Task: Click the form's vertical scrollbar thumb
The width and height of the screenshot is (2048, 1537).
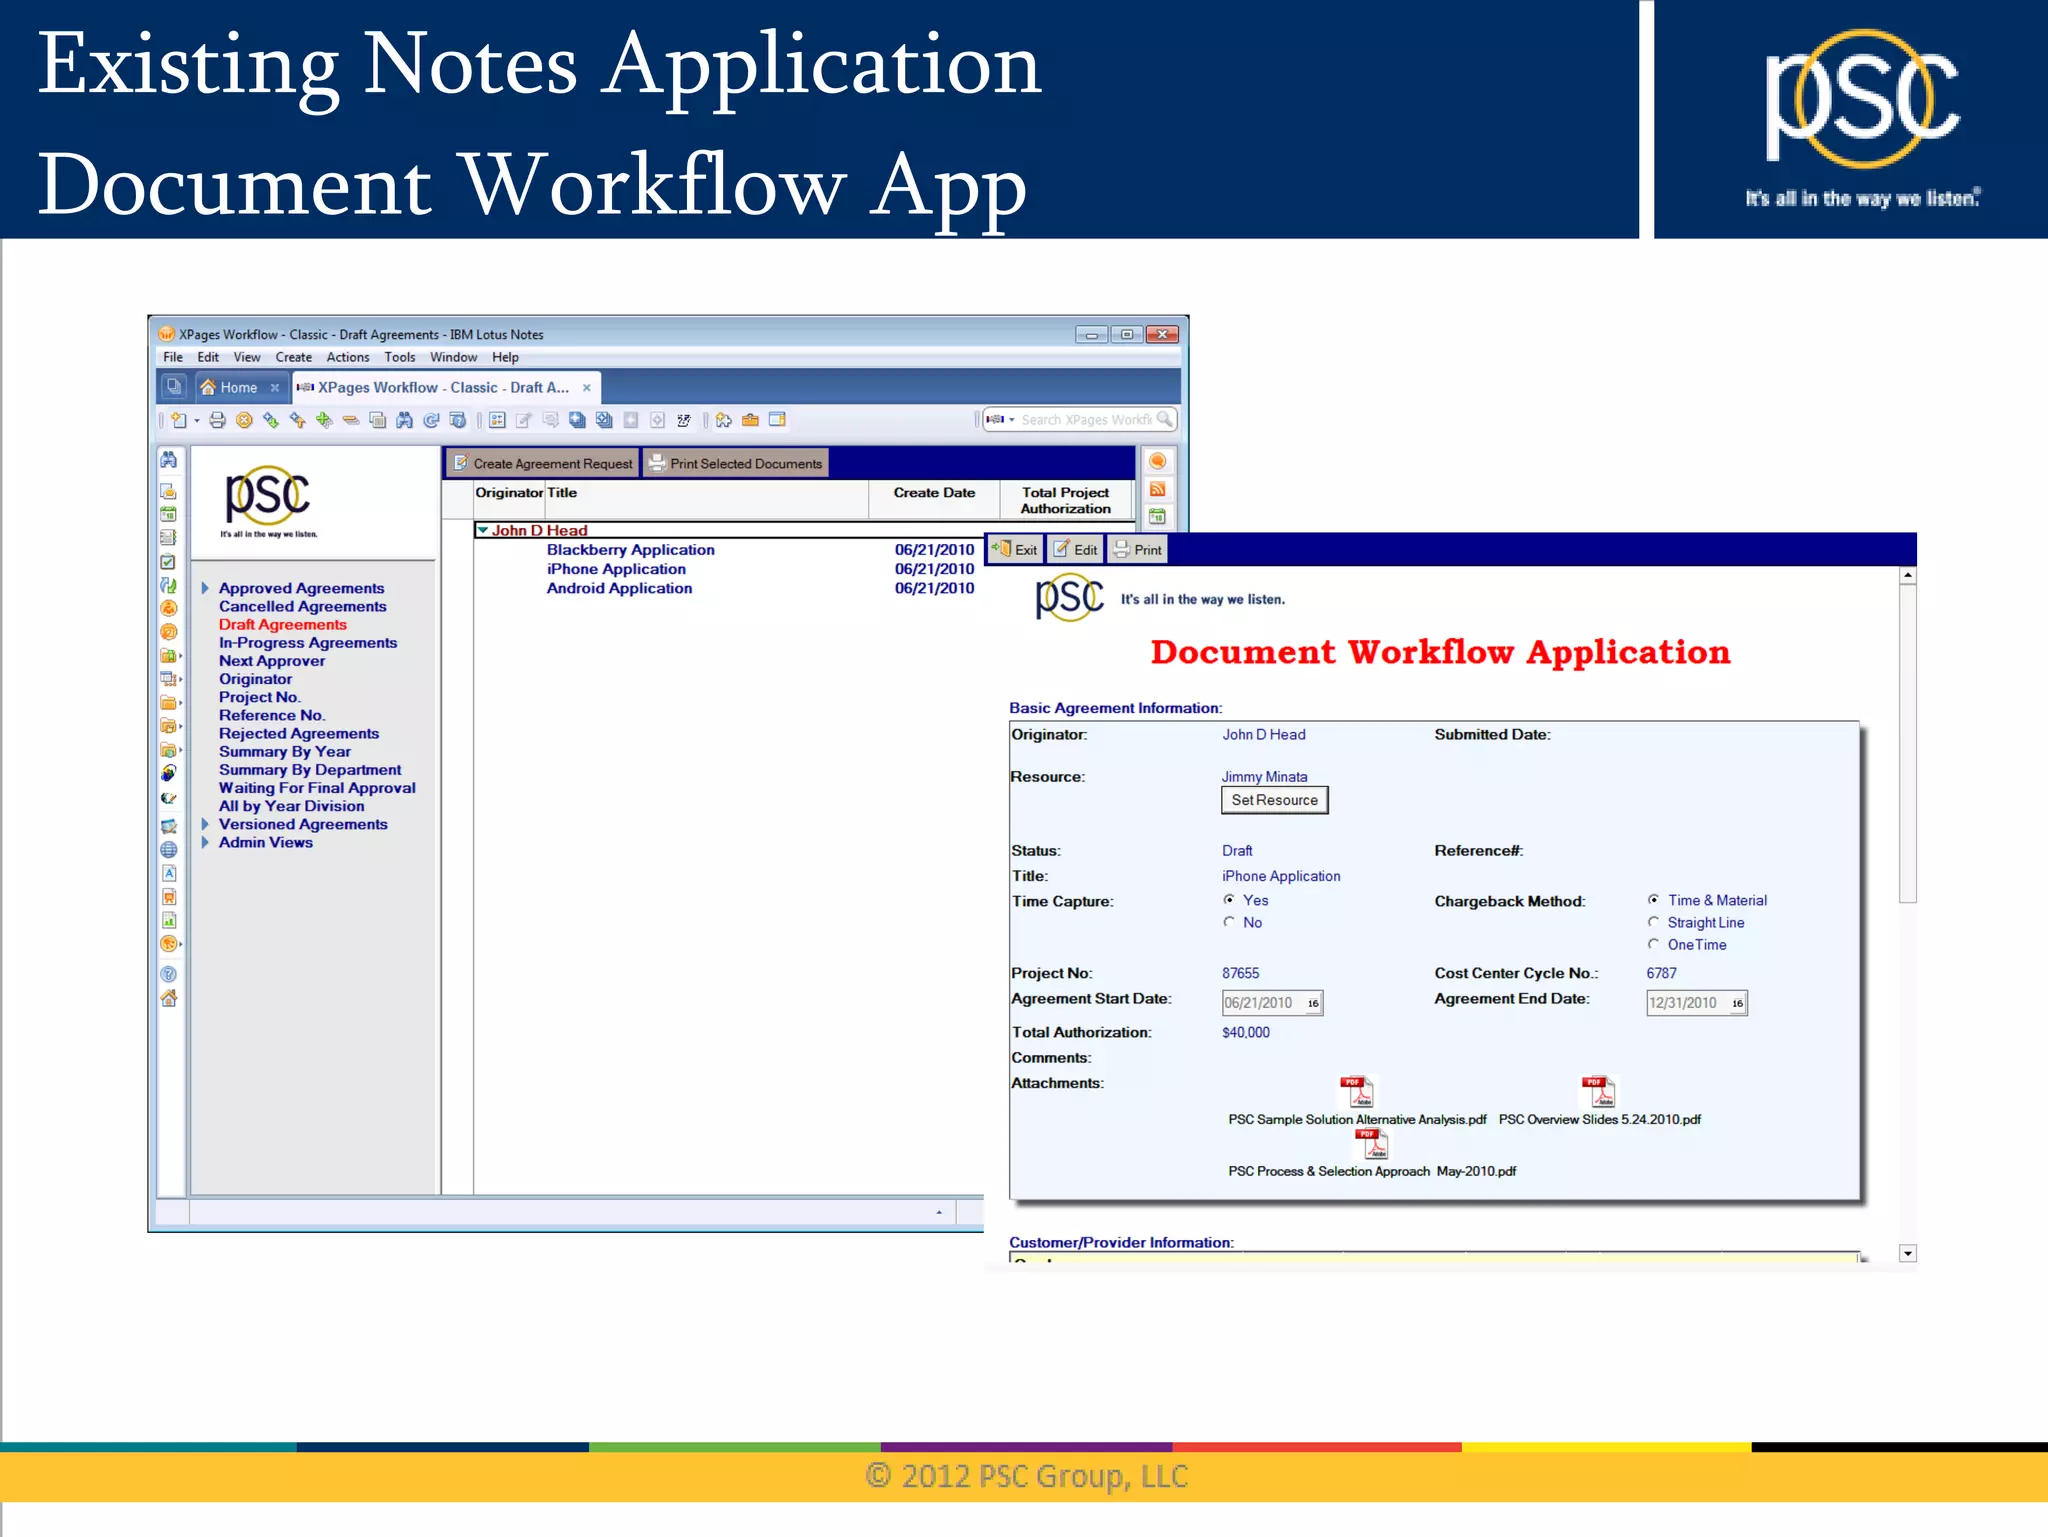Action: (x=1908, y=743)
